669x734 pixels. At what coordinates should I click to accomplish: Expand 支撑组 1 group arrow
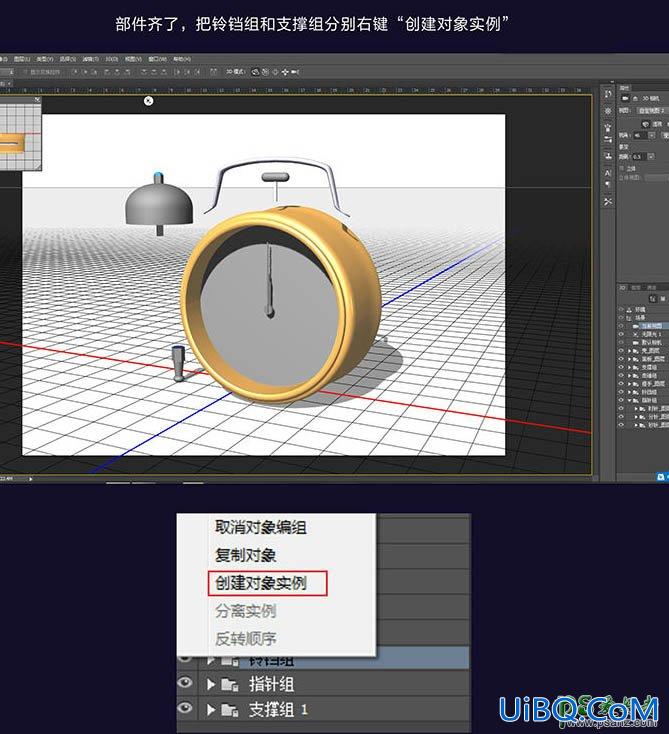211,710
